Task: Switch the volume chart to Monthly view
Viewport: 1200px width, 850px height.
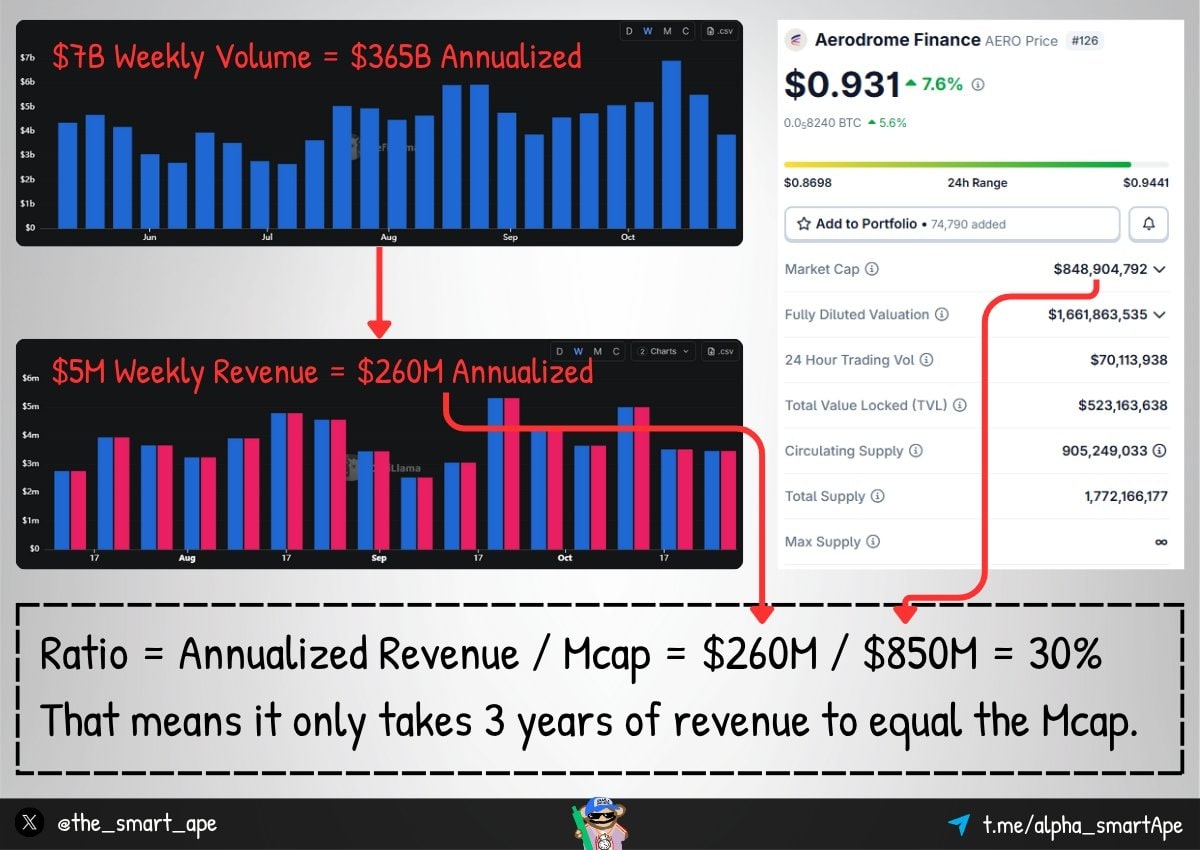Action: (667, 31)
